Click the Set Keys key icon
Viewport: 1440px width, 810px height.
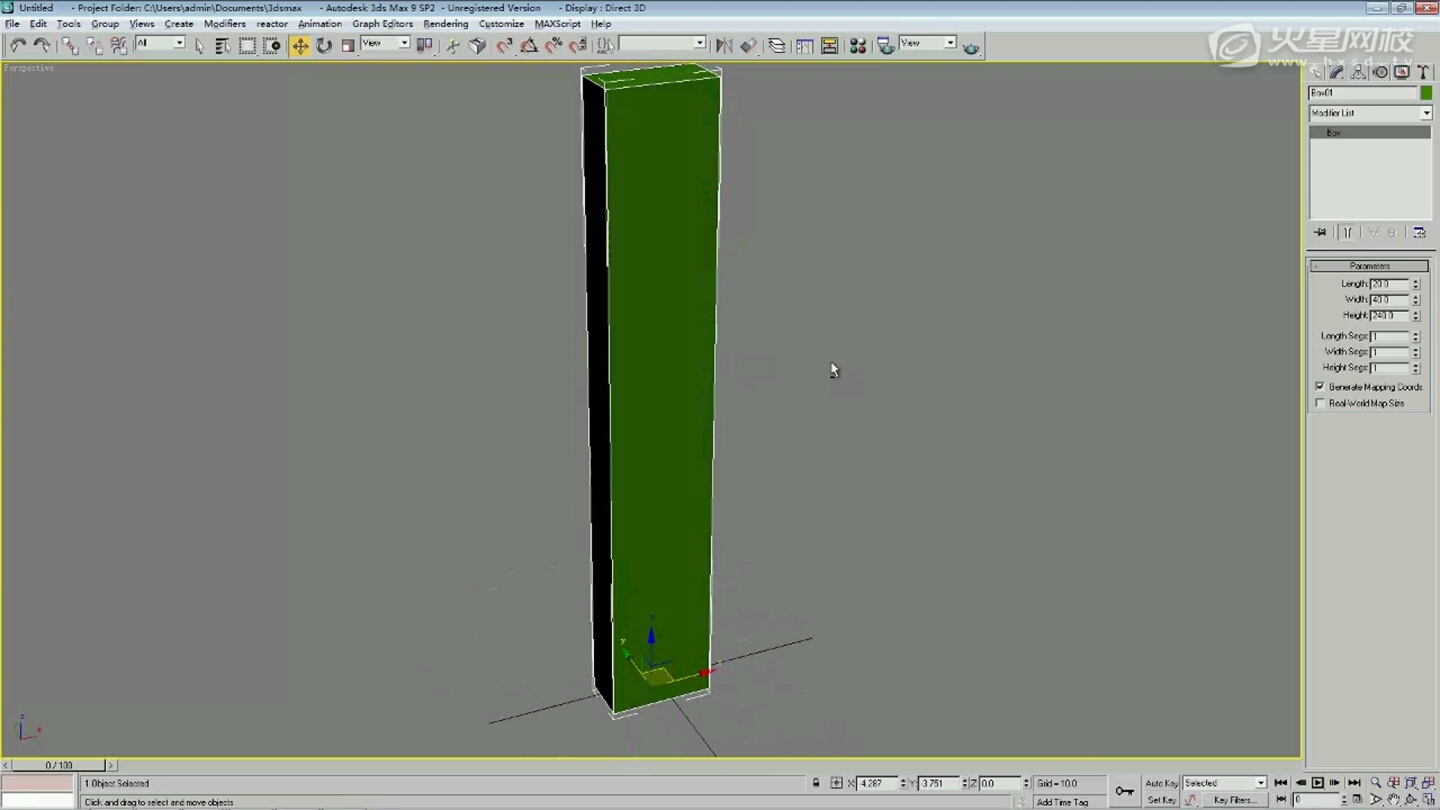tap(1124, 791)
